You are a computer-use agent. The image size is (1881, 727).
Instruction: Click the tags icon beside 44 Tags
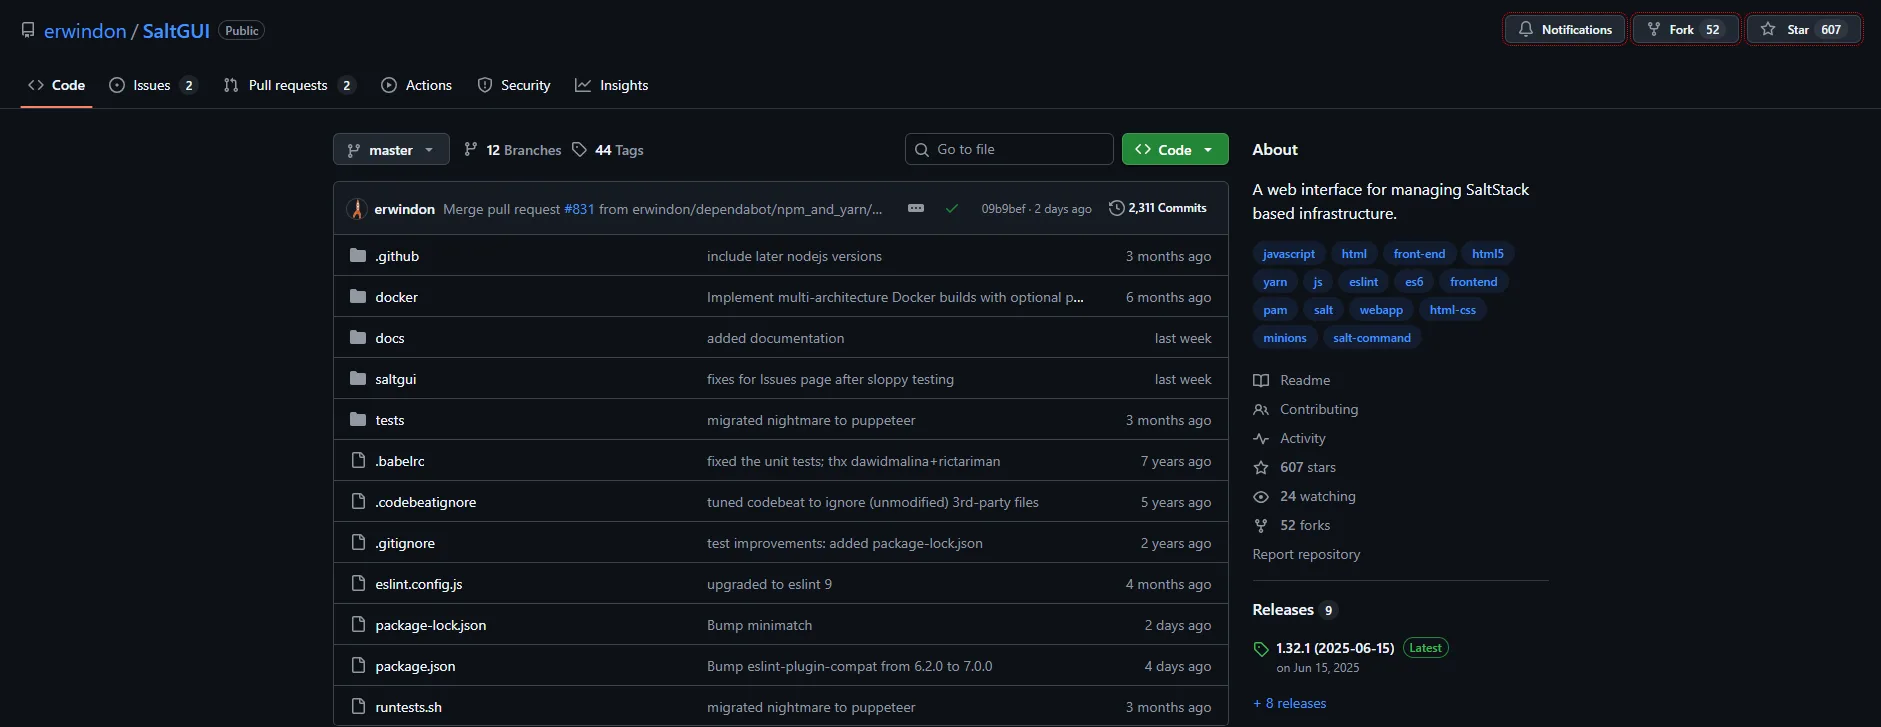(579, 150)
